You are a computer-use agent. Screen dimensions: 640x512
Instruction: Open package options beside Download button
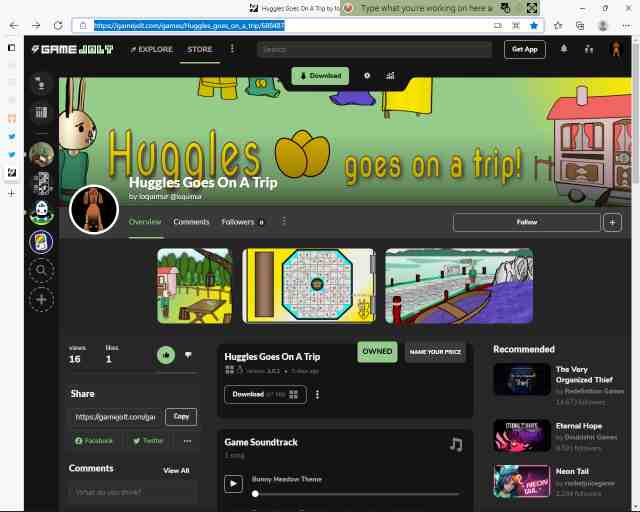point(317,394)
